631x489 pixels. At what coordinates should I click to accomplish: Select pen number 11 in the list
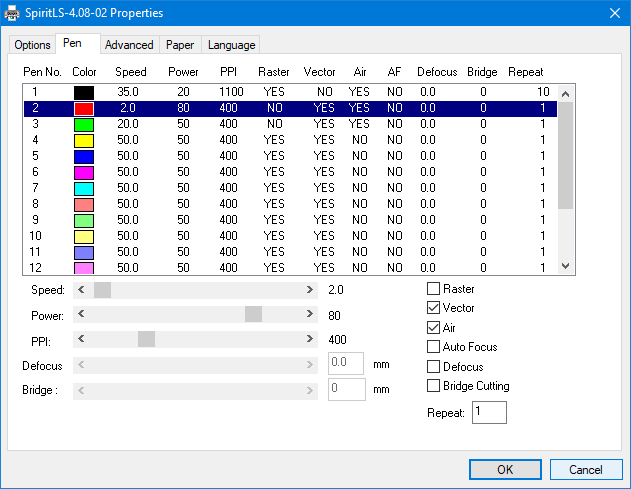290,252
